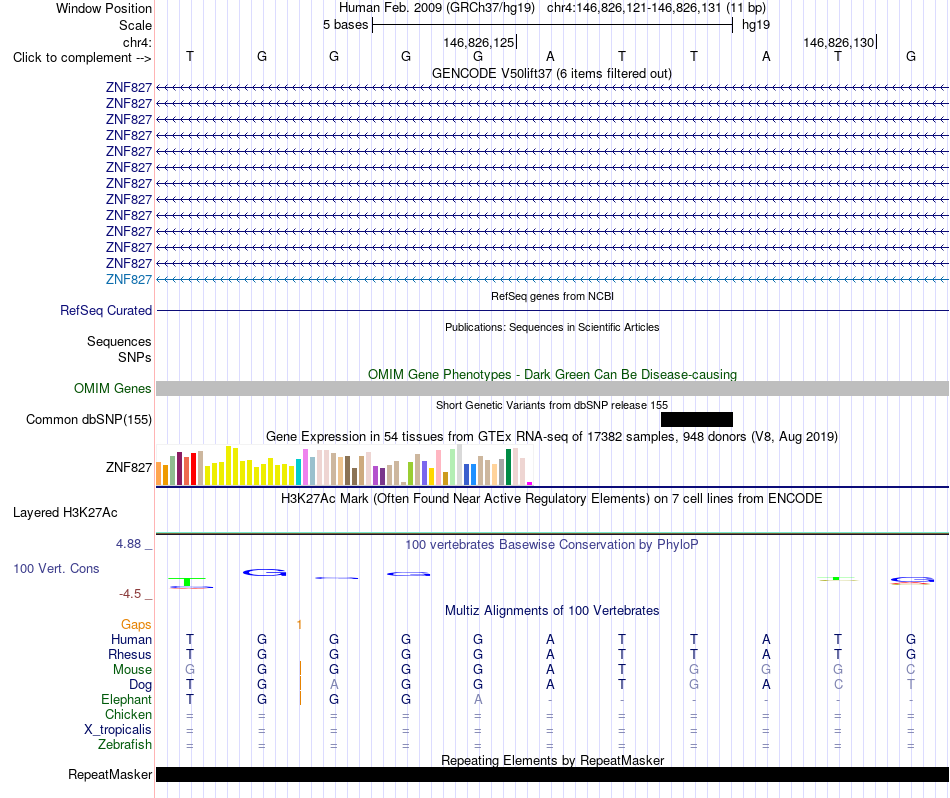
Task: Click the Sequences track label
Action: point(119,341)
